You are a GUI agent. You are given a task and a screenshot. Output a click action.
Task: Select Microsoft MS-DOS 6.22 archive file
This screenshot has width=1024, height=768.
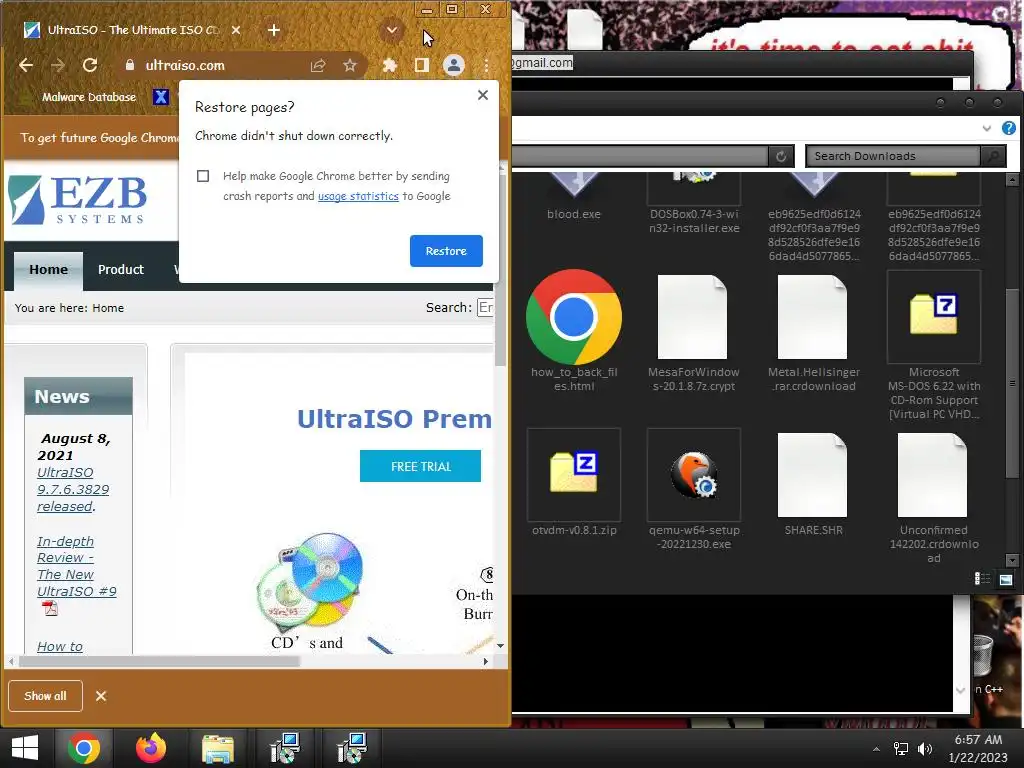[x=933, y=346]
